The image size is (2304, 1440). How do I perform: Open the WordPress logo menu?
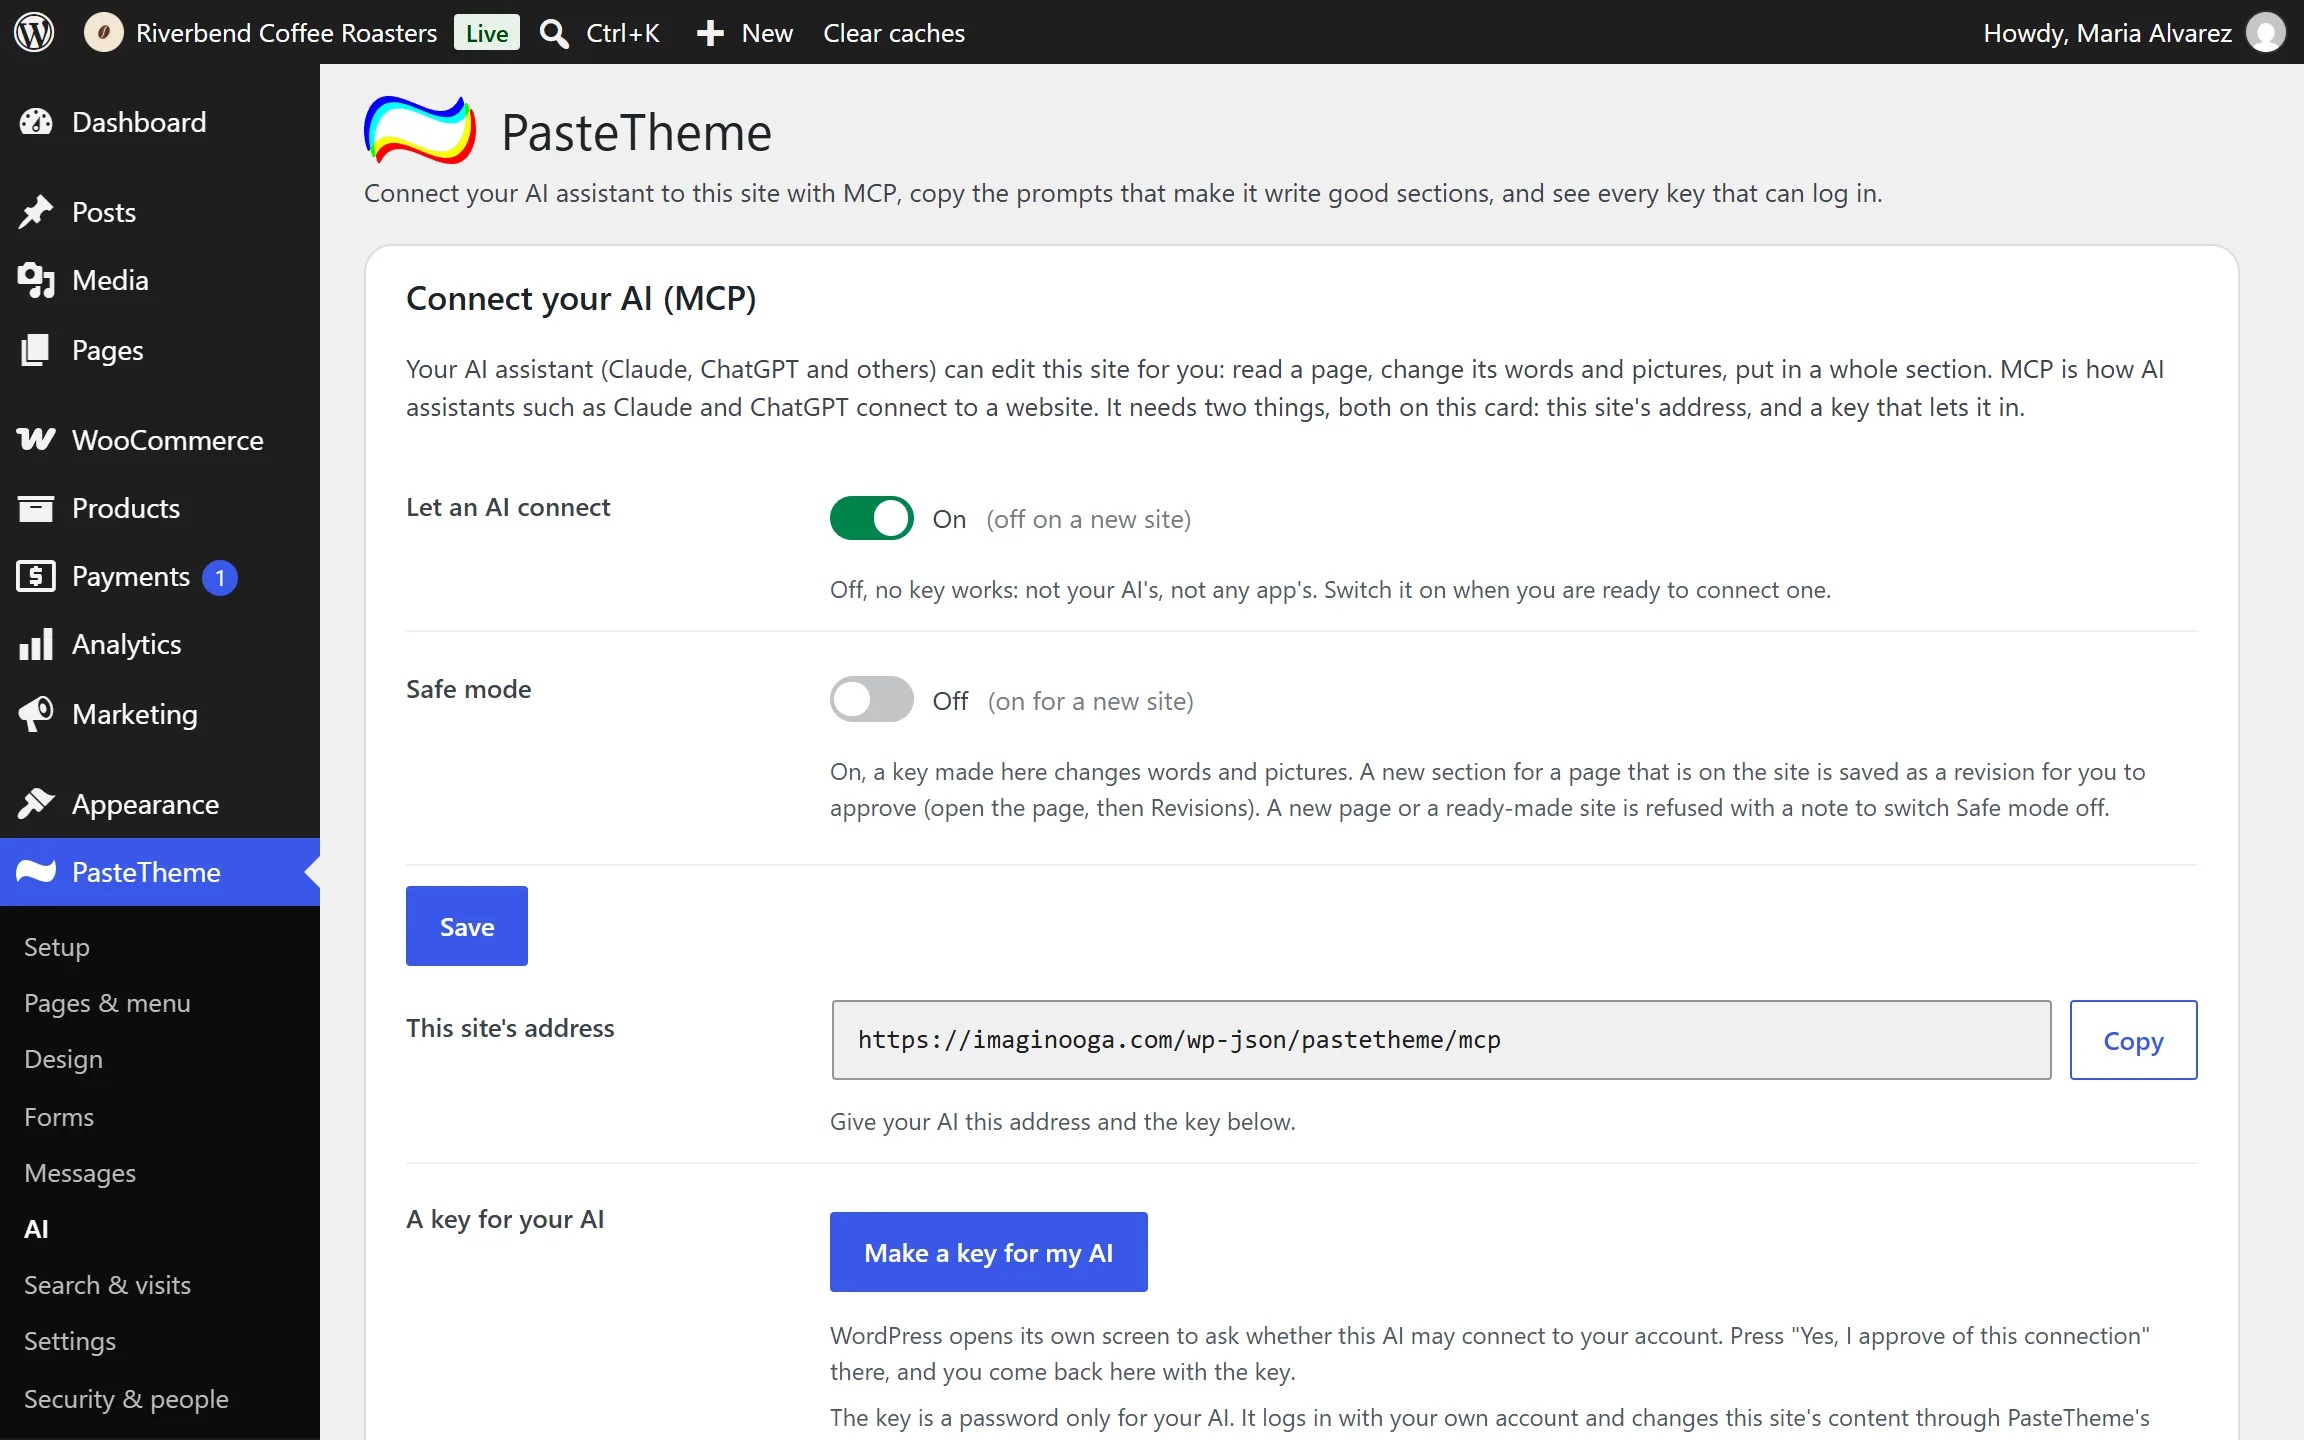coord(34,33)
